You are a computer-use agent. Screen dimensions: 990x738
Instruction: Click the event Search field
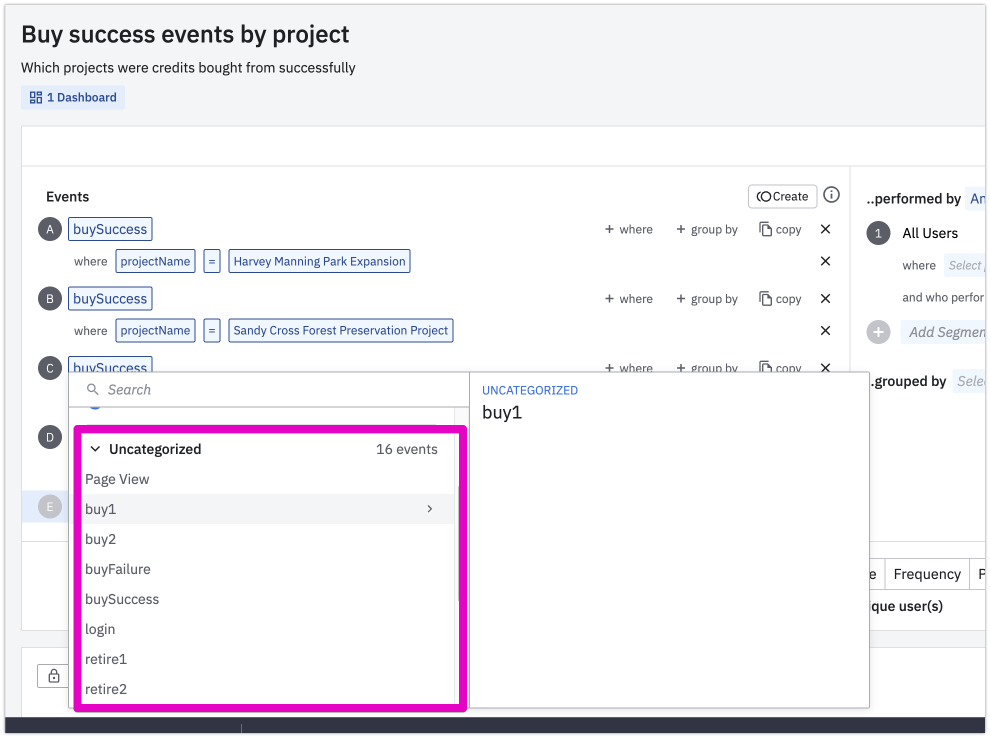click(x=270, y=389)
